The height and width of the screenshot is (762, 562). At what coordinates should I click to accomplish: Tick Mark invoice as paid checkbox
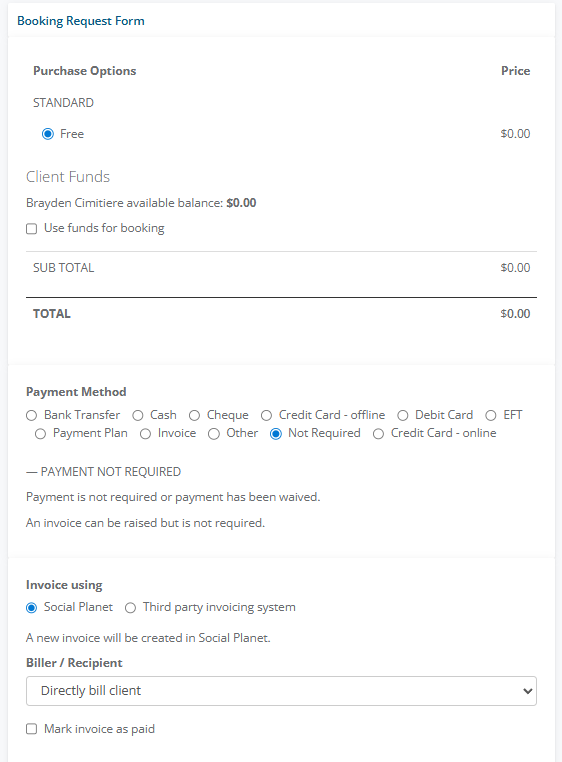(32, 729)
